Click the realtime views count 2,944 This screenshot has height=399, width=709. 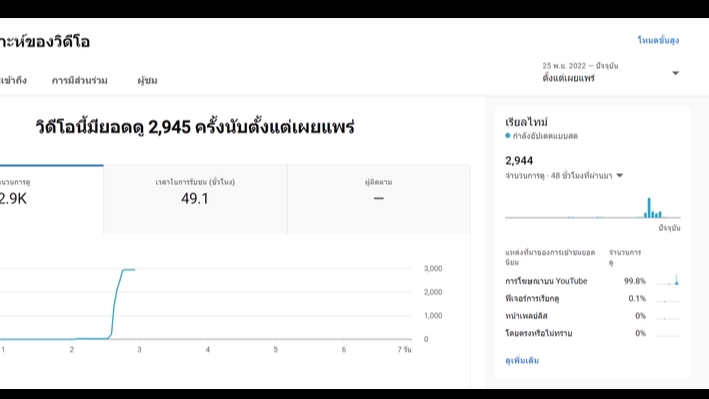pos(519,161)
